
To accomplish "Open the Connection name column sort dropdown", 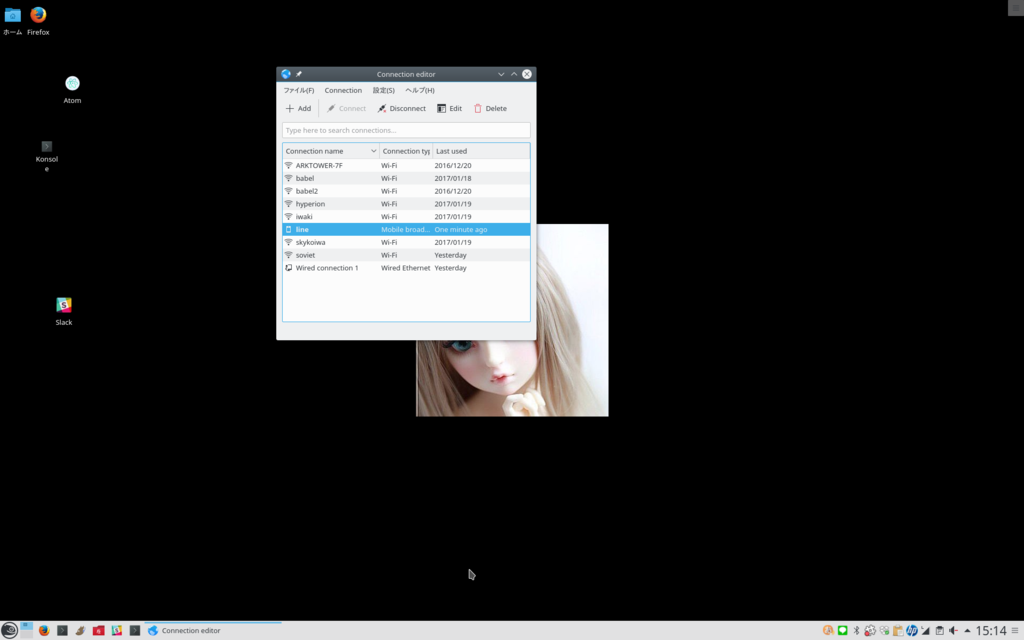I will 374,150.
